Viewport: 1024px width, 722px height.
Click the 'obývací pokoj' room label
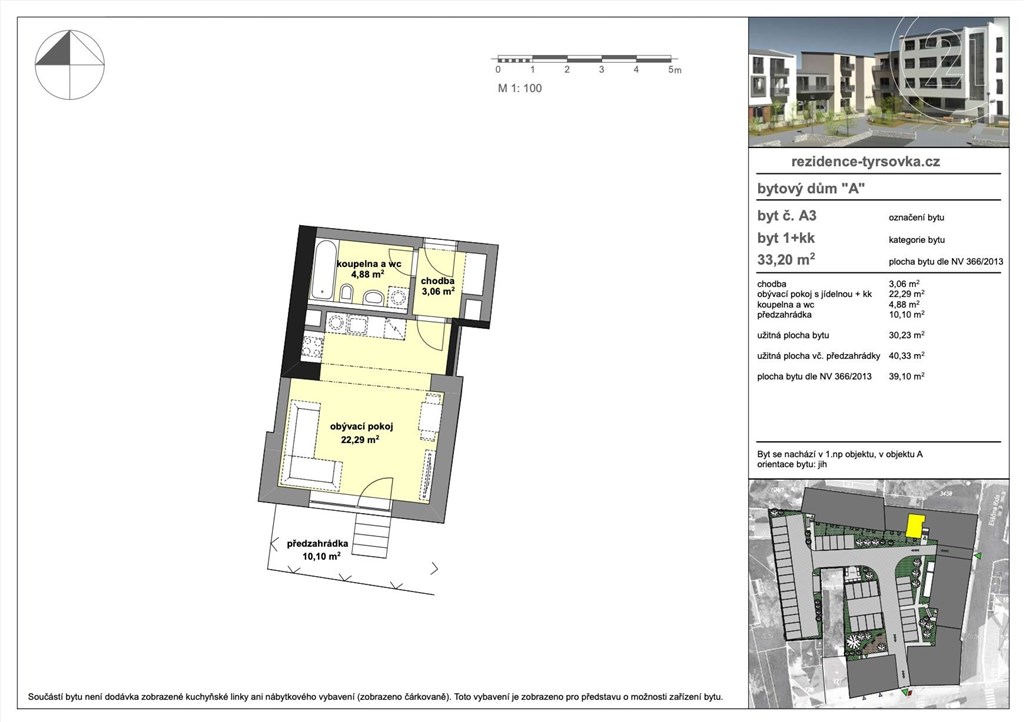pyautogui.click(x=361, y=427)
